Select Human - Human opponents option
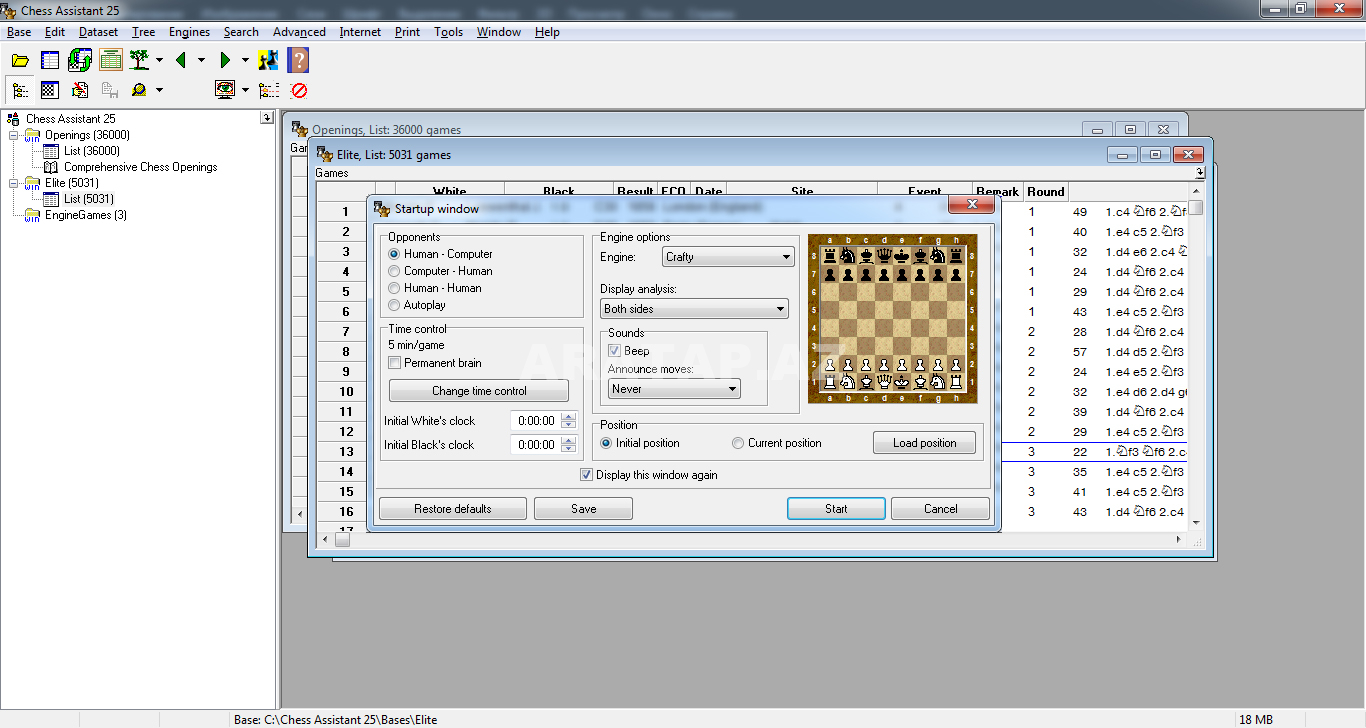 pos(435,288)
